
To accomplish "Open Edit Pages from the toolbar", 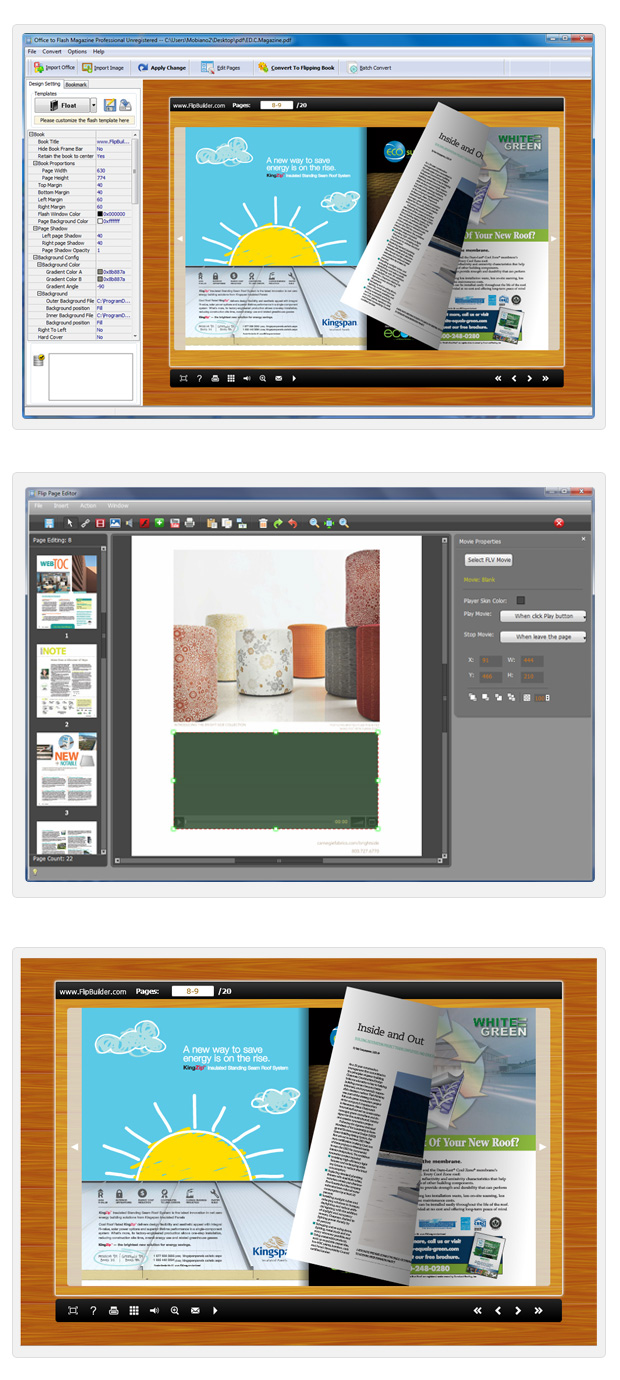I will tap(221, 68).
